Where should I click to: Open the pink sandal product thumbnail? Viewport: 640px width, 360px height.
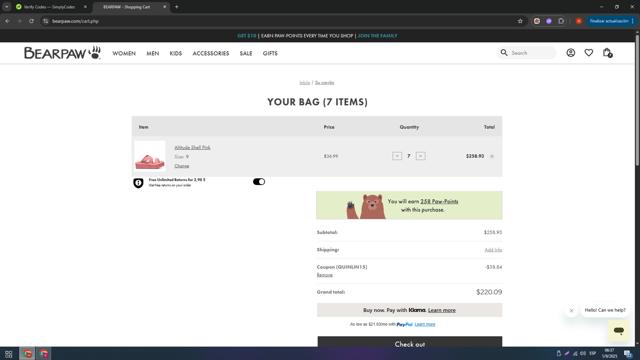150,156
